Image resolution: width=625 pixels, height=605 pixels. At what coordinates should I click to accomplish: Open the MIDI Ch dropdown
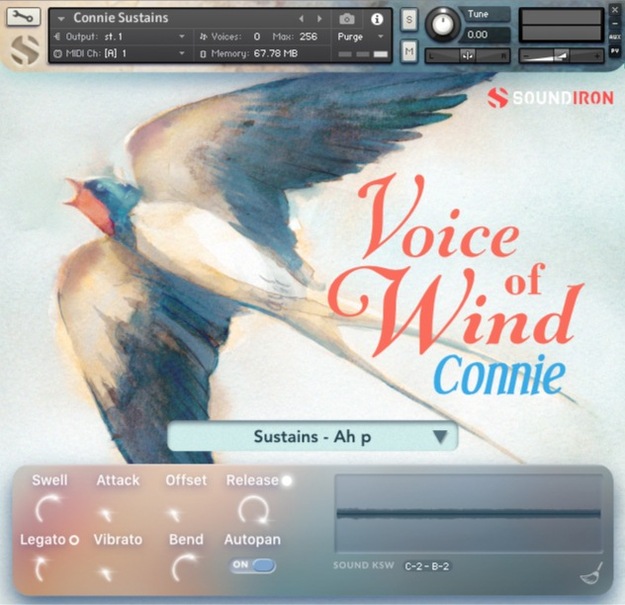pyautogui.click(x=120, y=53)
